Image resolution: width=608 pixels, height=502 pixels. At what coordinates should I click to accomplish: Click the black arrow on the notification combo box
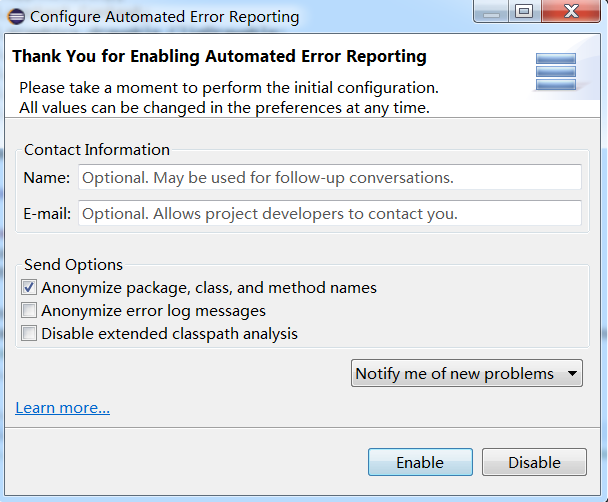572,374
